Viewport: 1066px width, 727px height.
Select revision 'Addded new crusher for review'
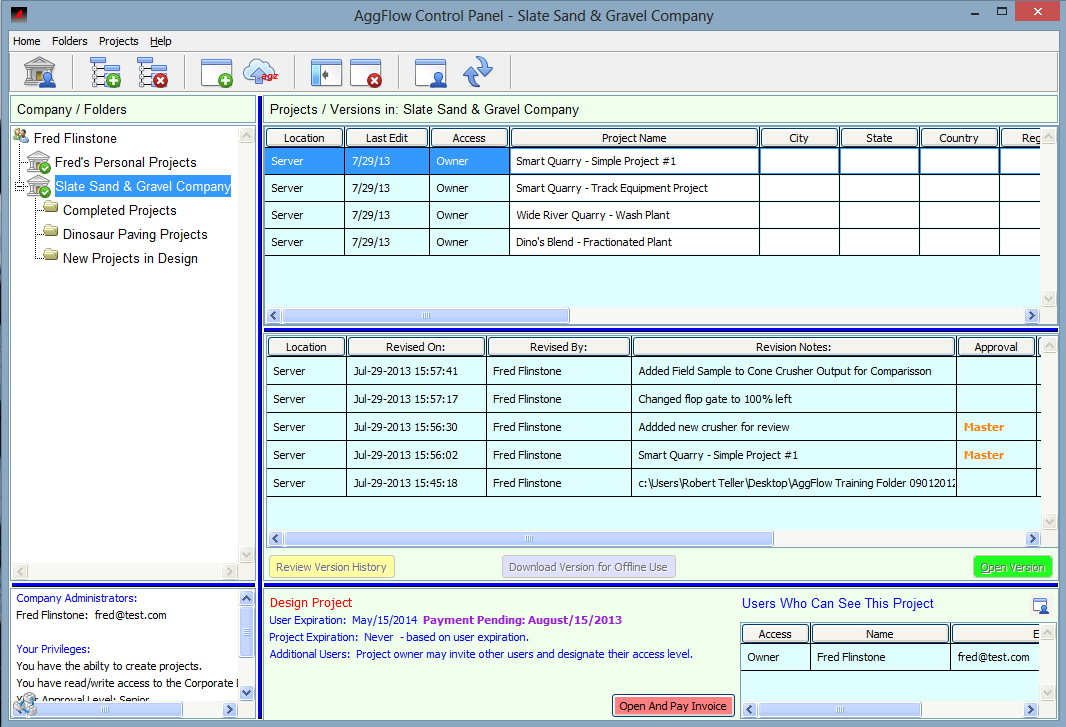click(x=653, y=427)
